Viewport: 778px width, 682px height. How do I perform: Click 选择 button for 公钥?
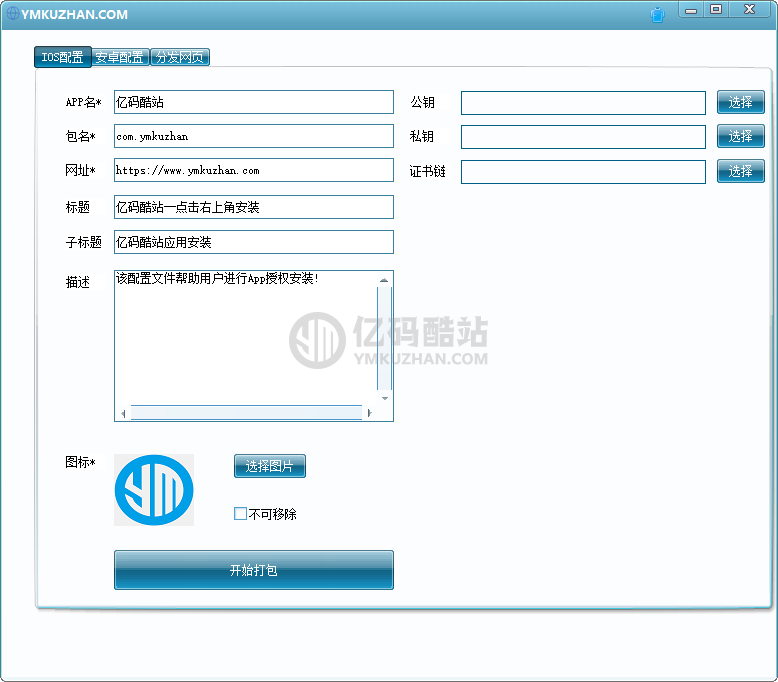[740, 102]
